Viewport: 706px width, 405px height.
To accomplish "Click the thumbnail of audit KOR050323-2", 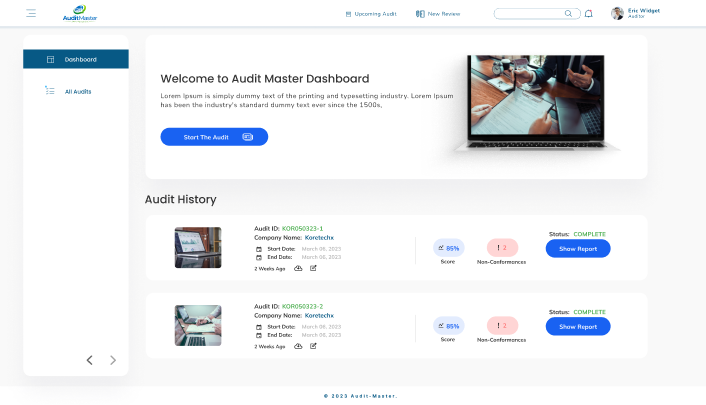I will point(198,325).
